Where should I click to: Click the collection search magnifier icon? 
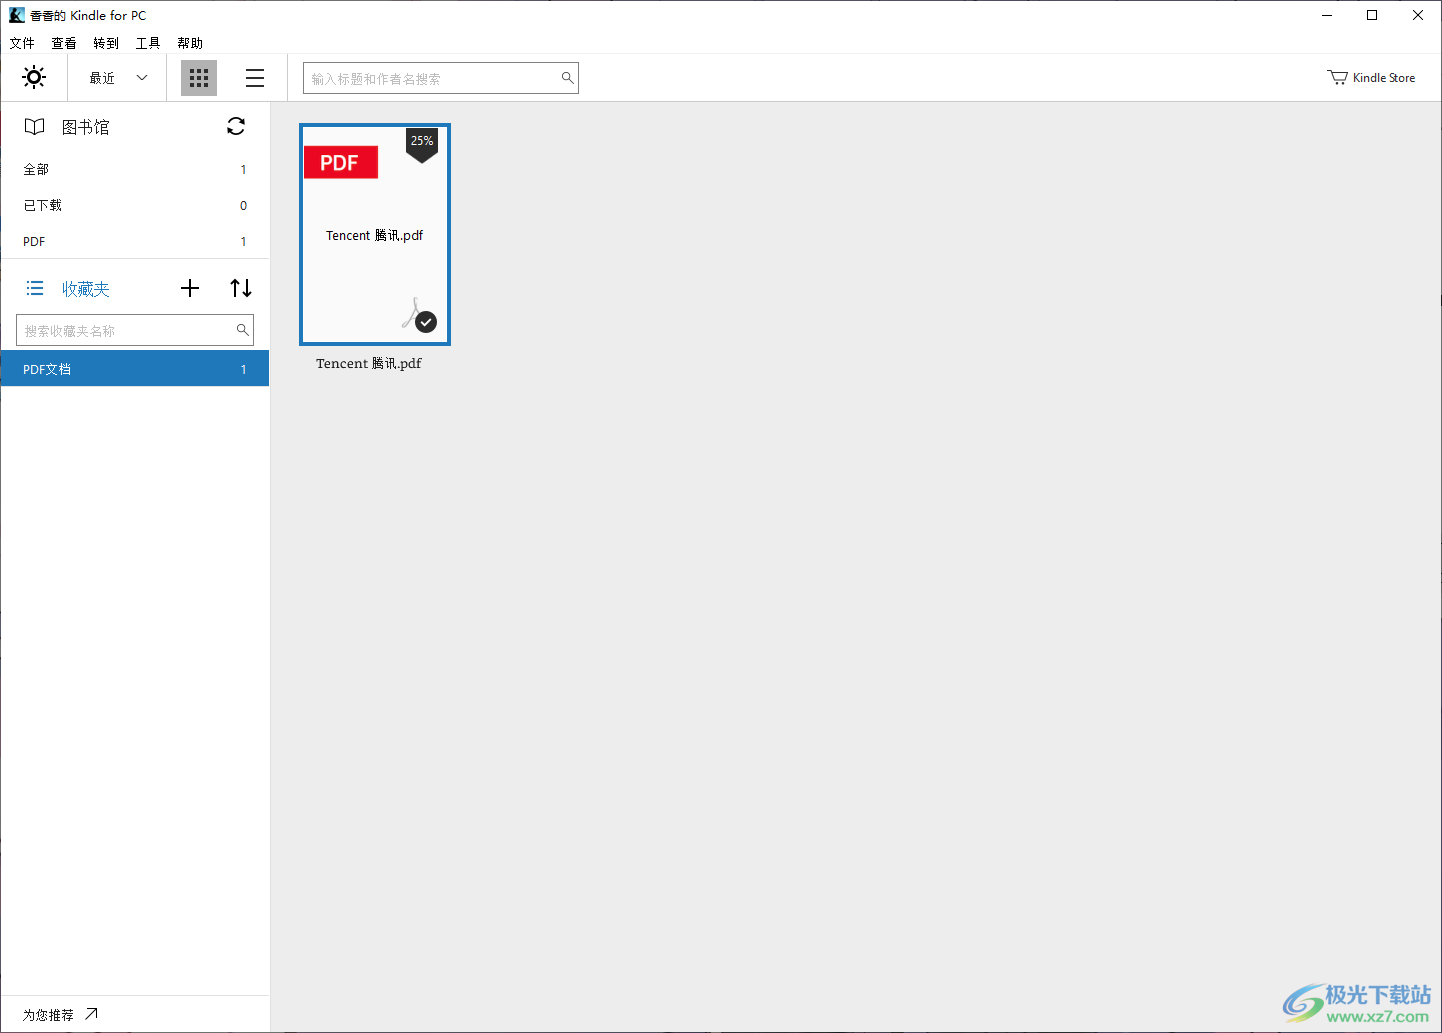click(242, 329)
